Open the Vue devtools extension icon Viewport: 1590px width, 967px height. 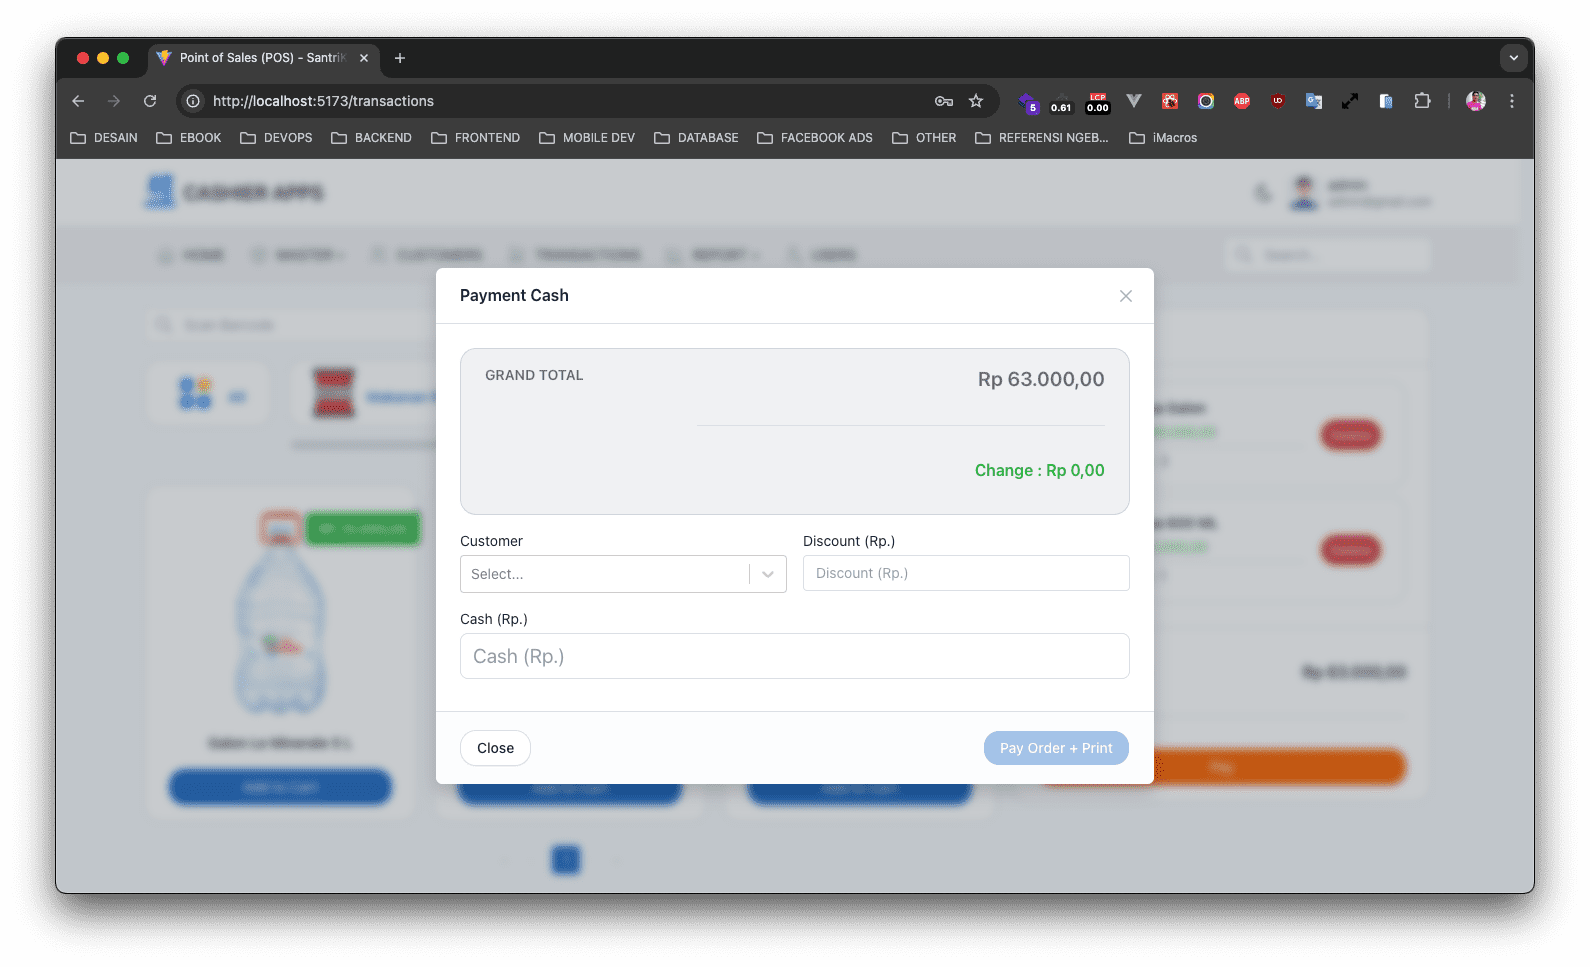[1133, 101]
